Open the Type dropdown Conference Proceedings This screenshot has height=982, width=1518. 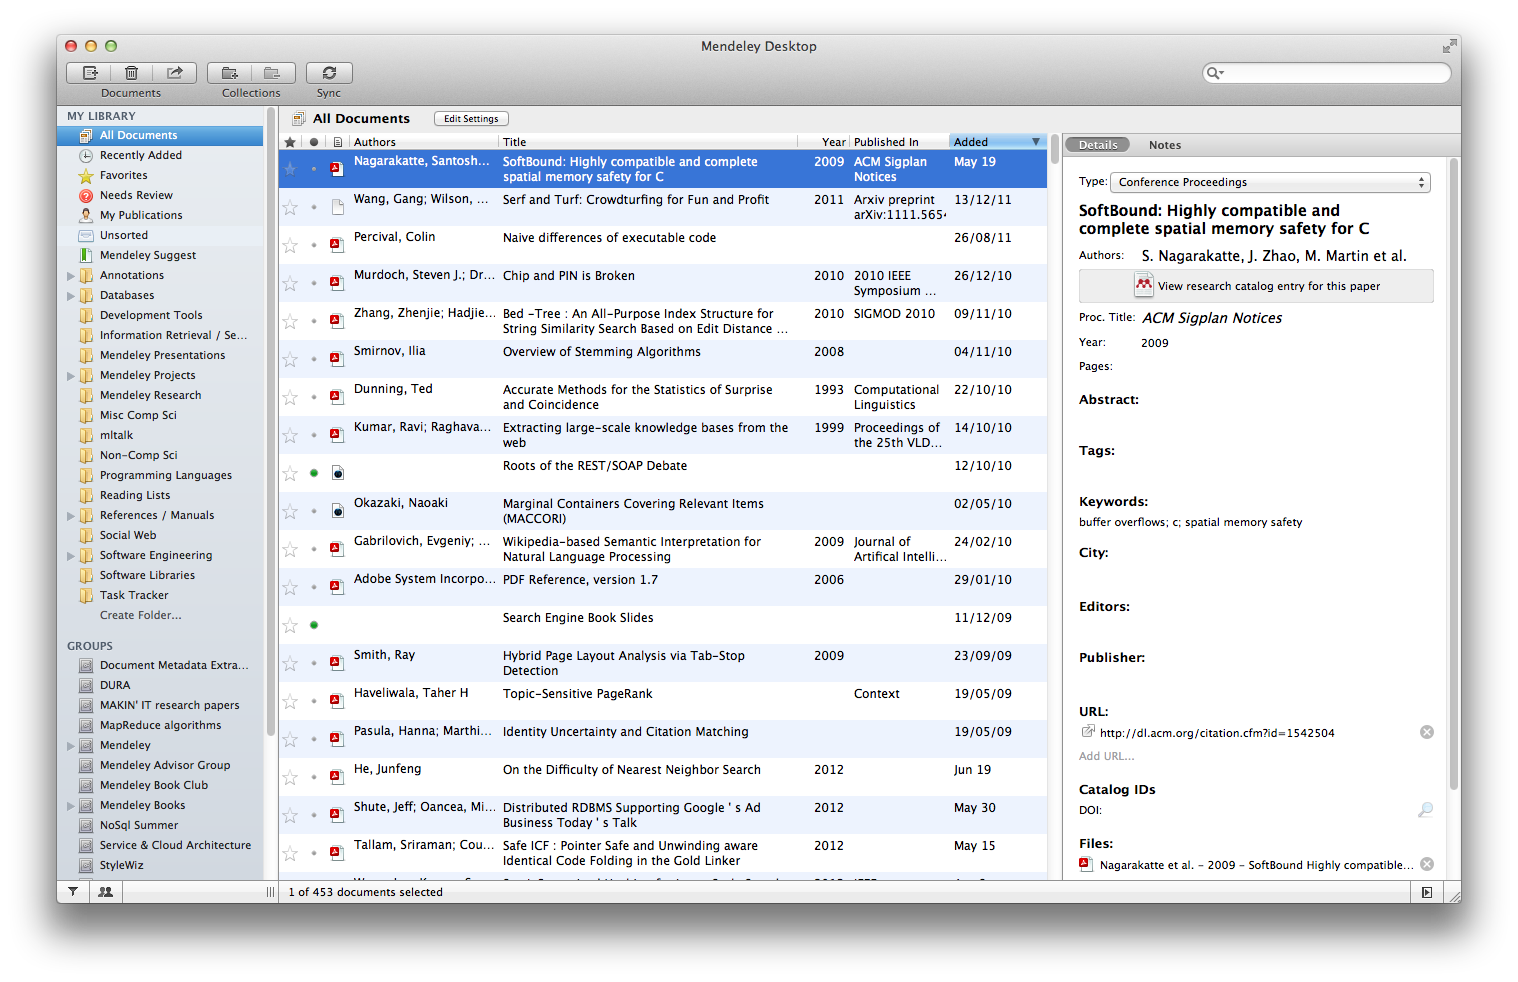tap(1271, 182)
